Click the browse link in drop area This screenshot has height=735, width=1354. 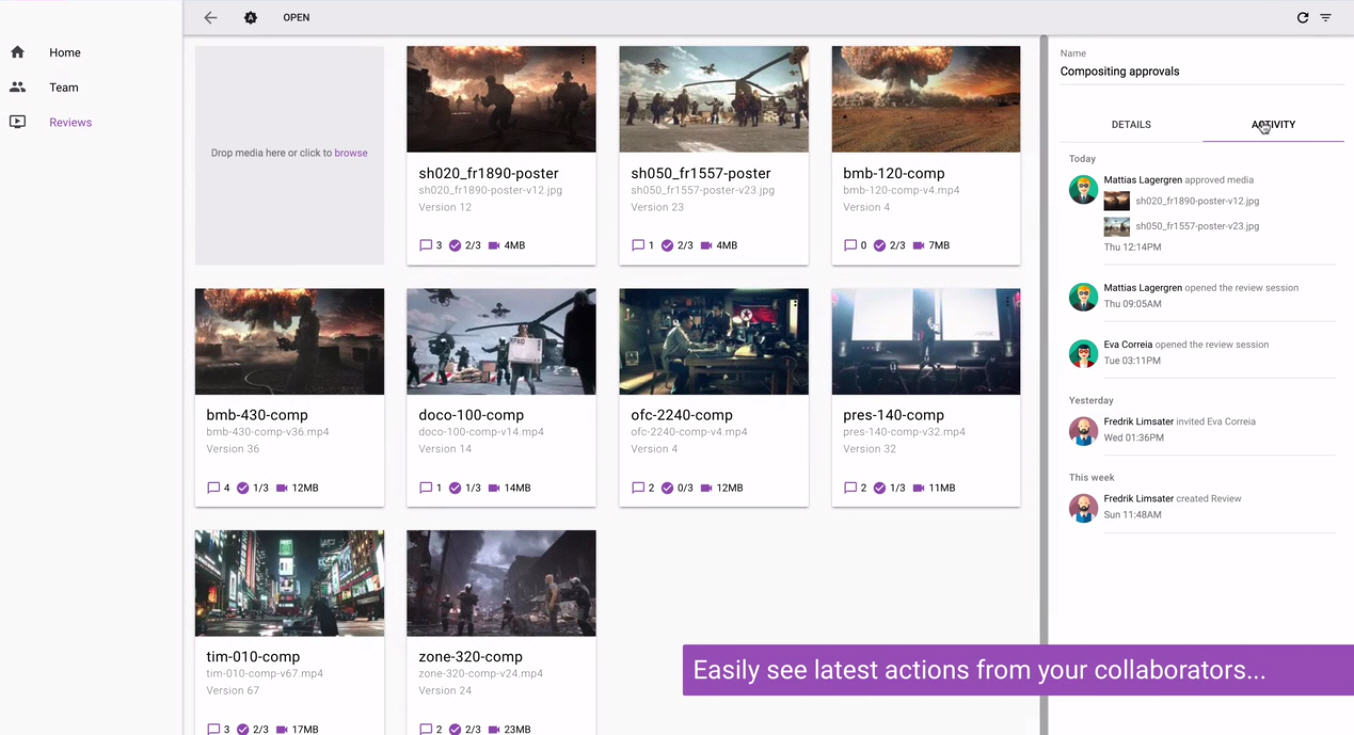pos(351,153)
